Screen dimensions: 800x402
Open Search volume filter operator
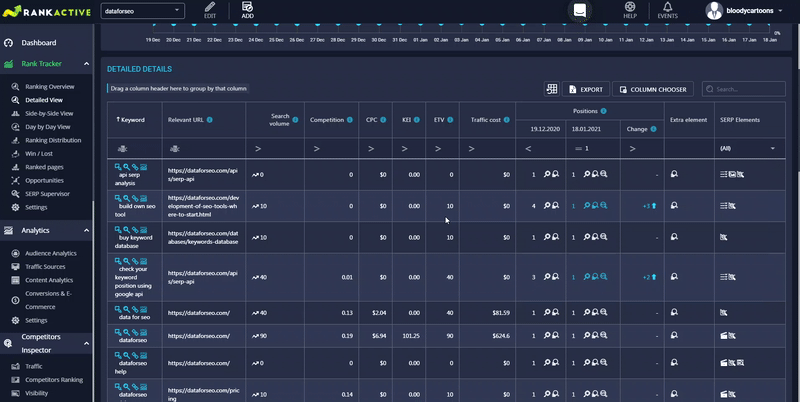[258, 149]
